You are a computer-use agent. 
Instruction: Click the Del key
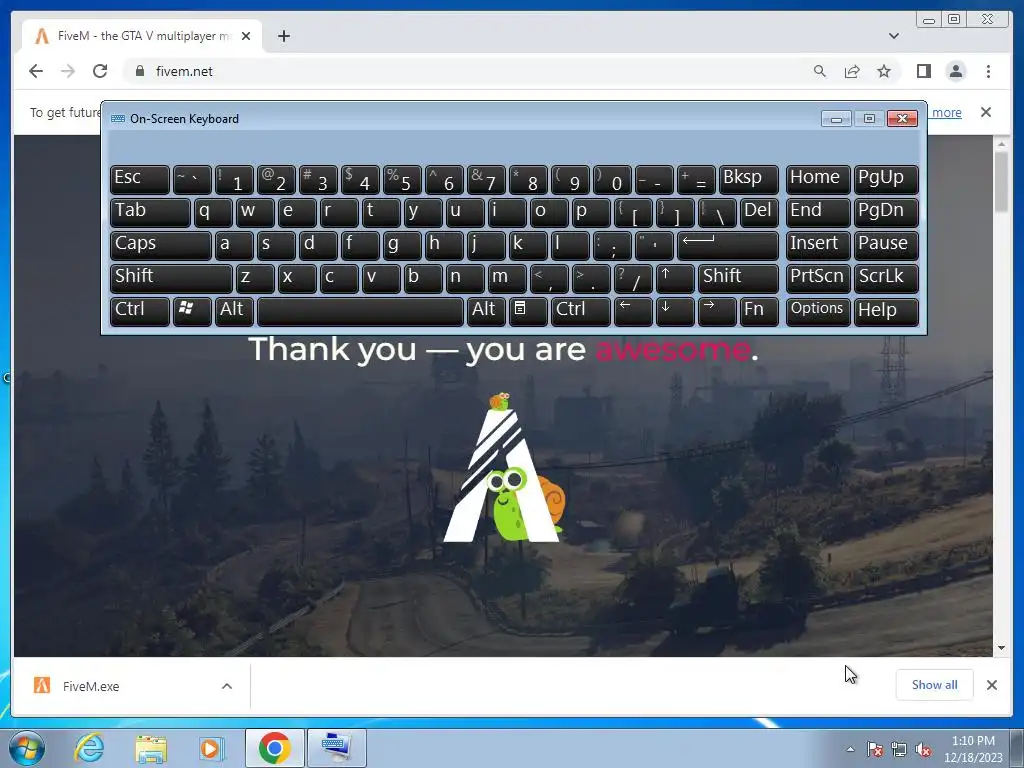(x=759, y=212)
